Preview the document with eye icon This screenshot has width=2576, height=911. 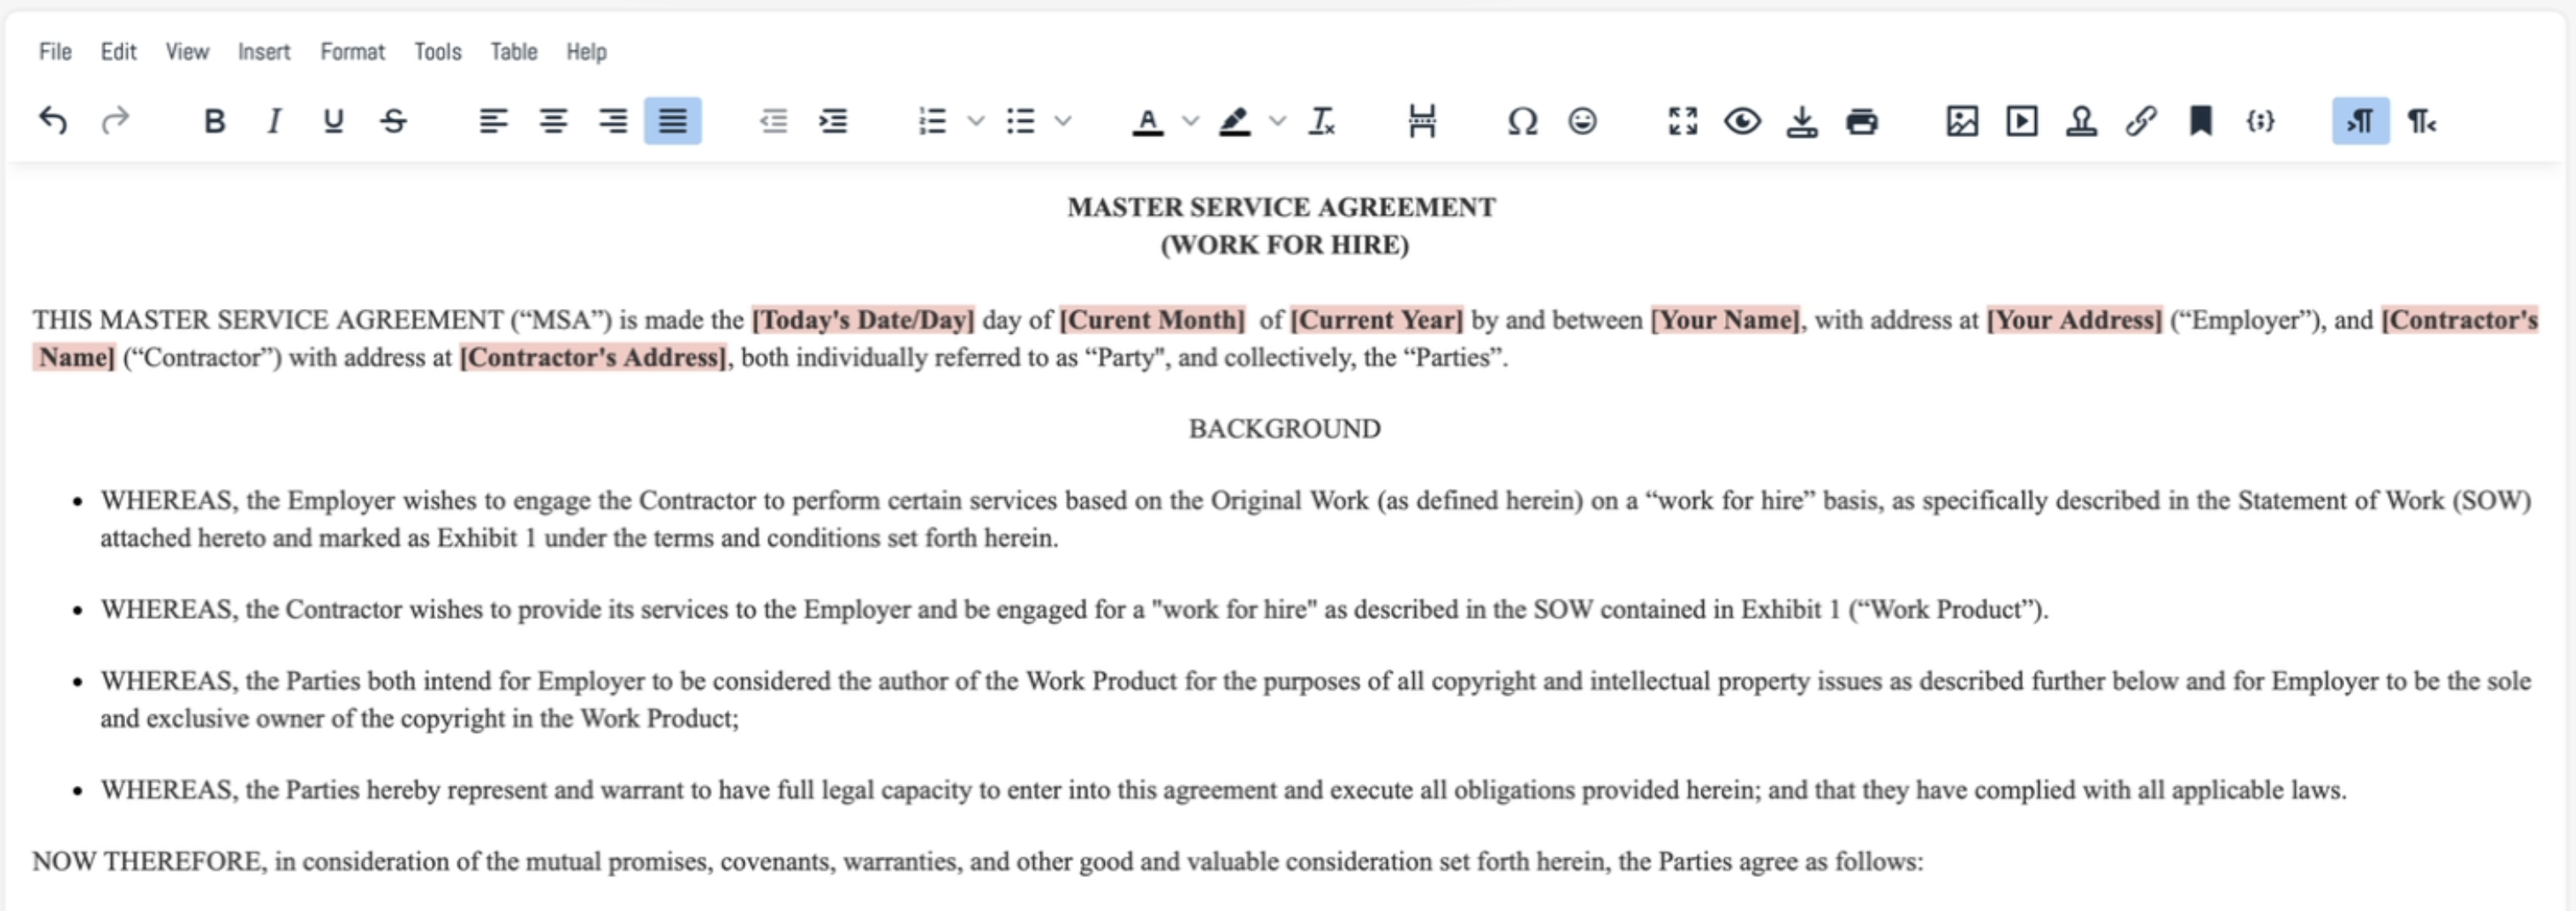(x=1742, y=121)
